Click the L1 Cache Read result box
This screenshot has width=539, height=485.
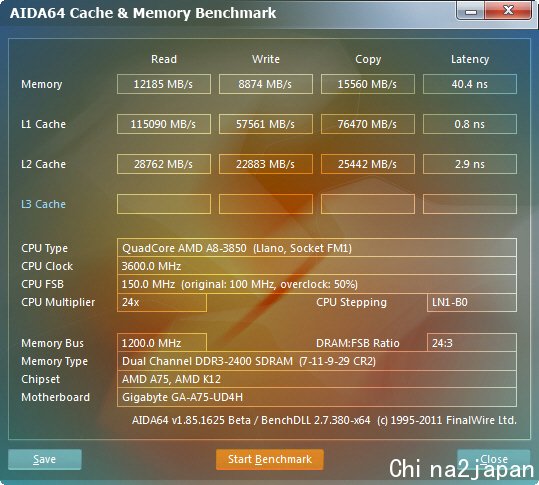click(164, 124)
